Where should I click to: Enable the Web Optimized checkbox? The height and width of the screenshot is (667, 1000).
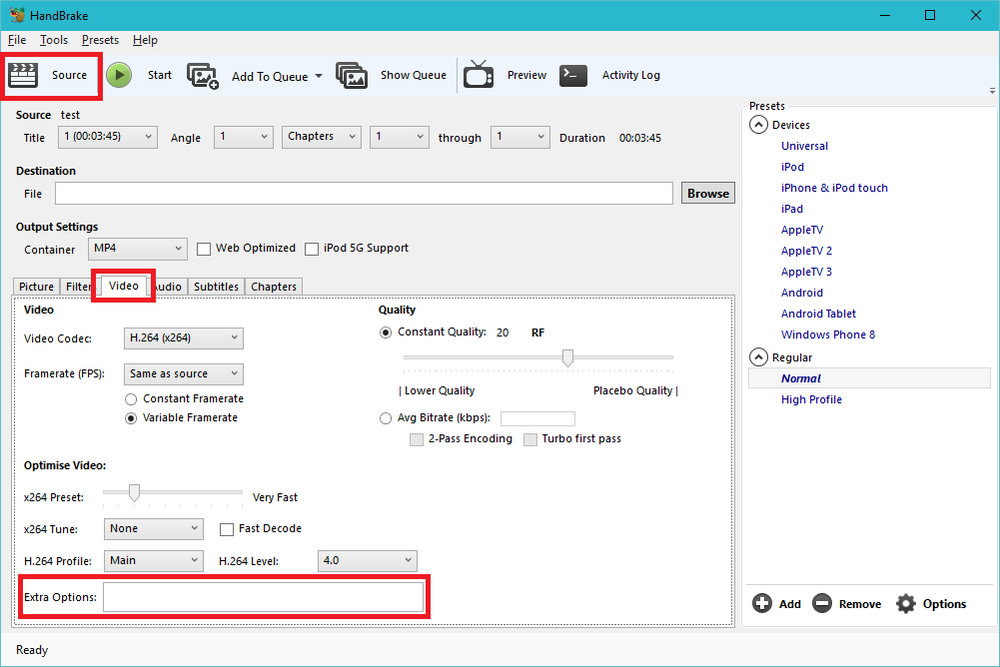[x=204, y=248]
